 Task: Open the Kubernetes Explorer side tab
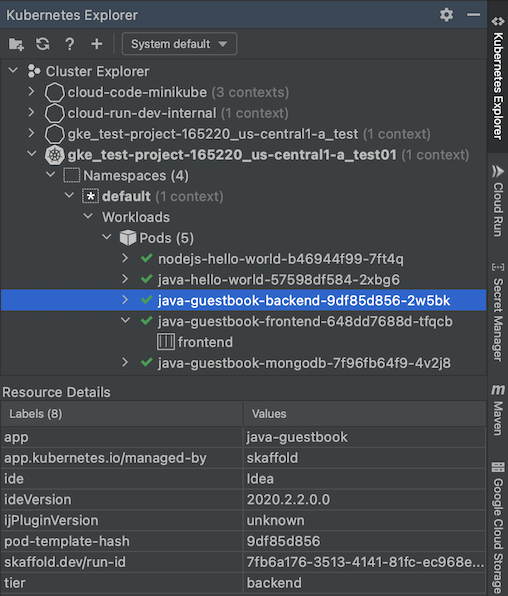pos(498,78)
